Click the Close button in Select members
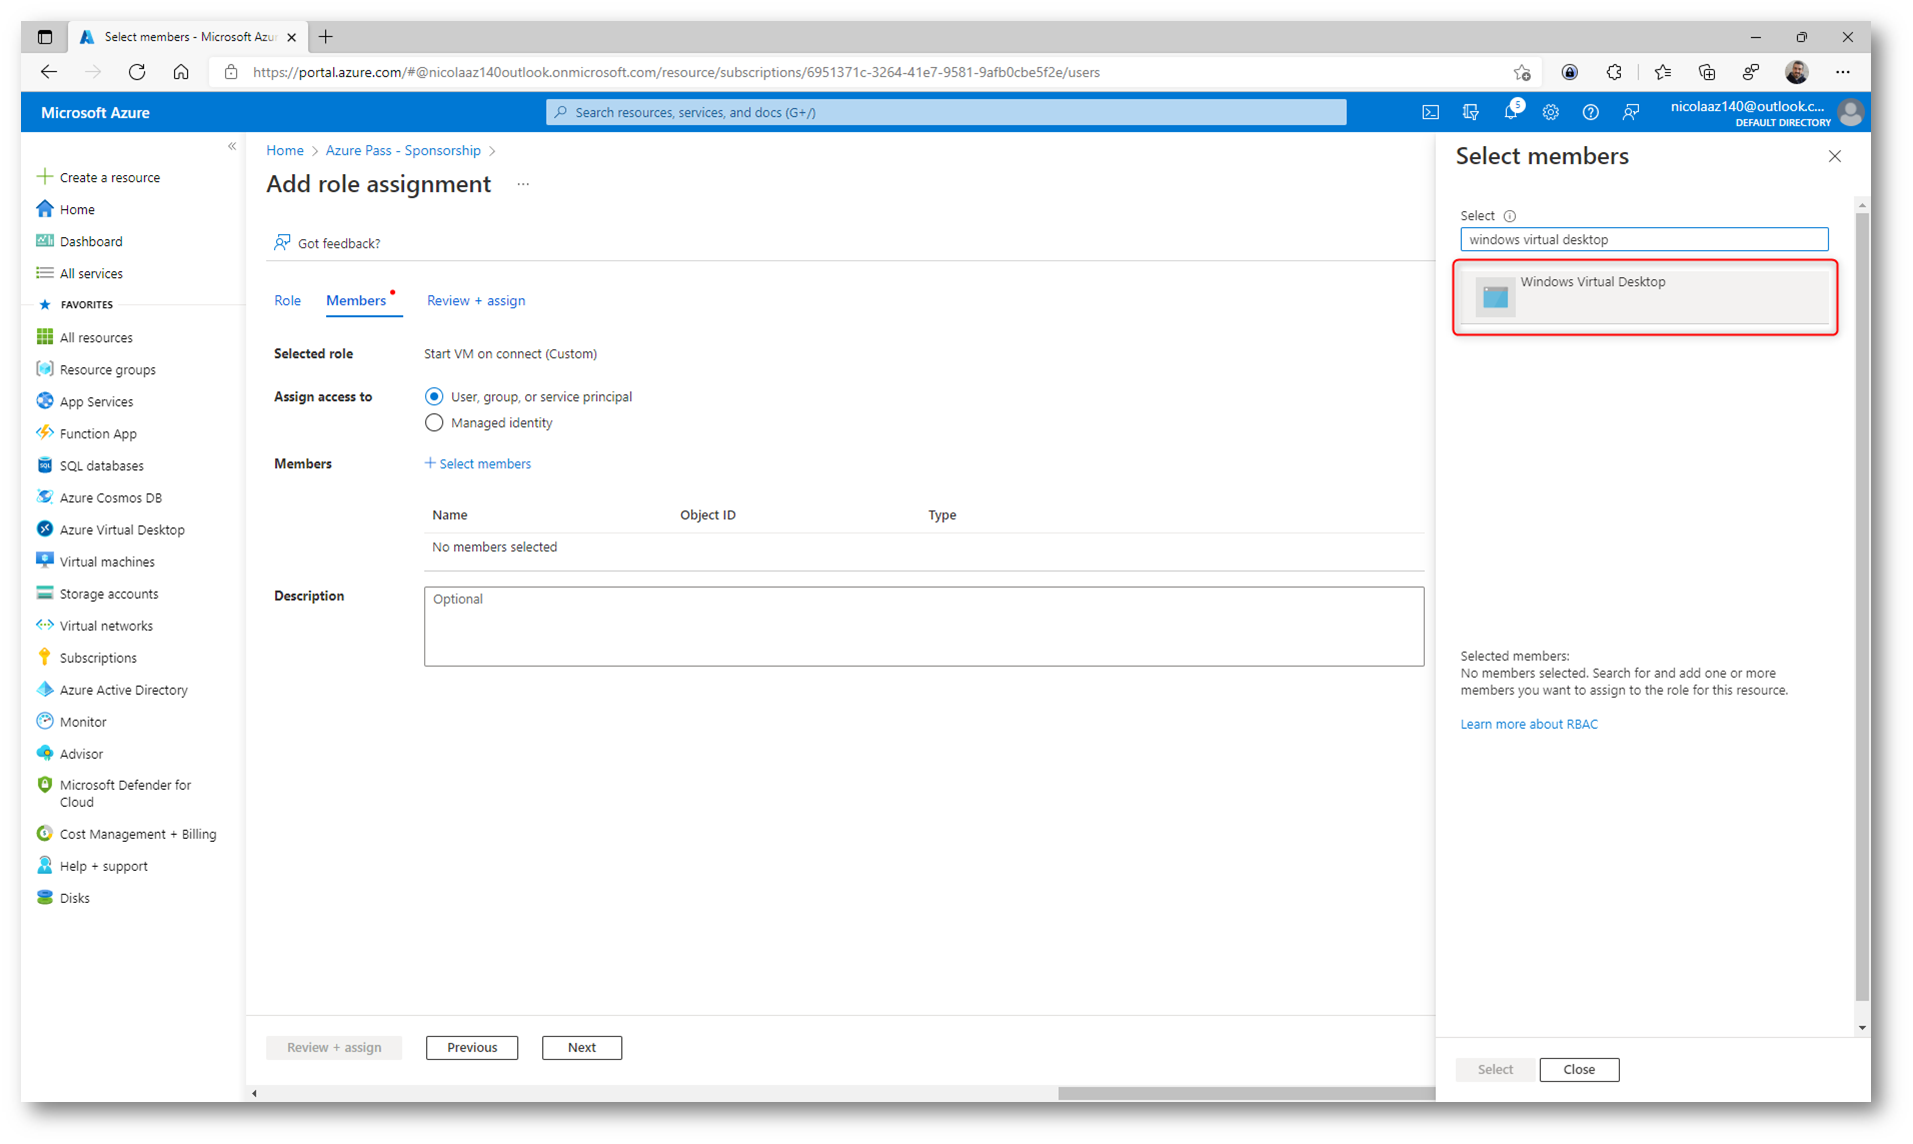This screenshot has width=1913, height=1144. coord(1579,1069)
